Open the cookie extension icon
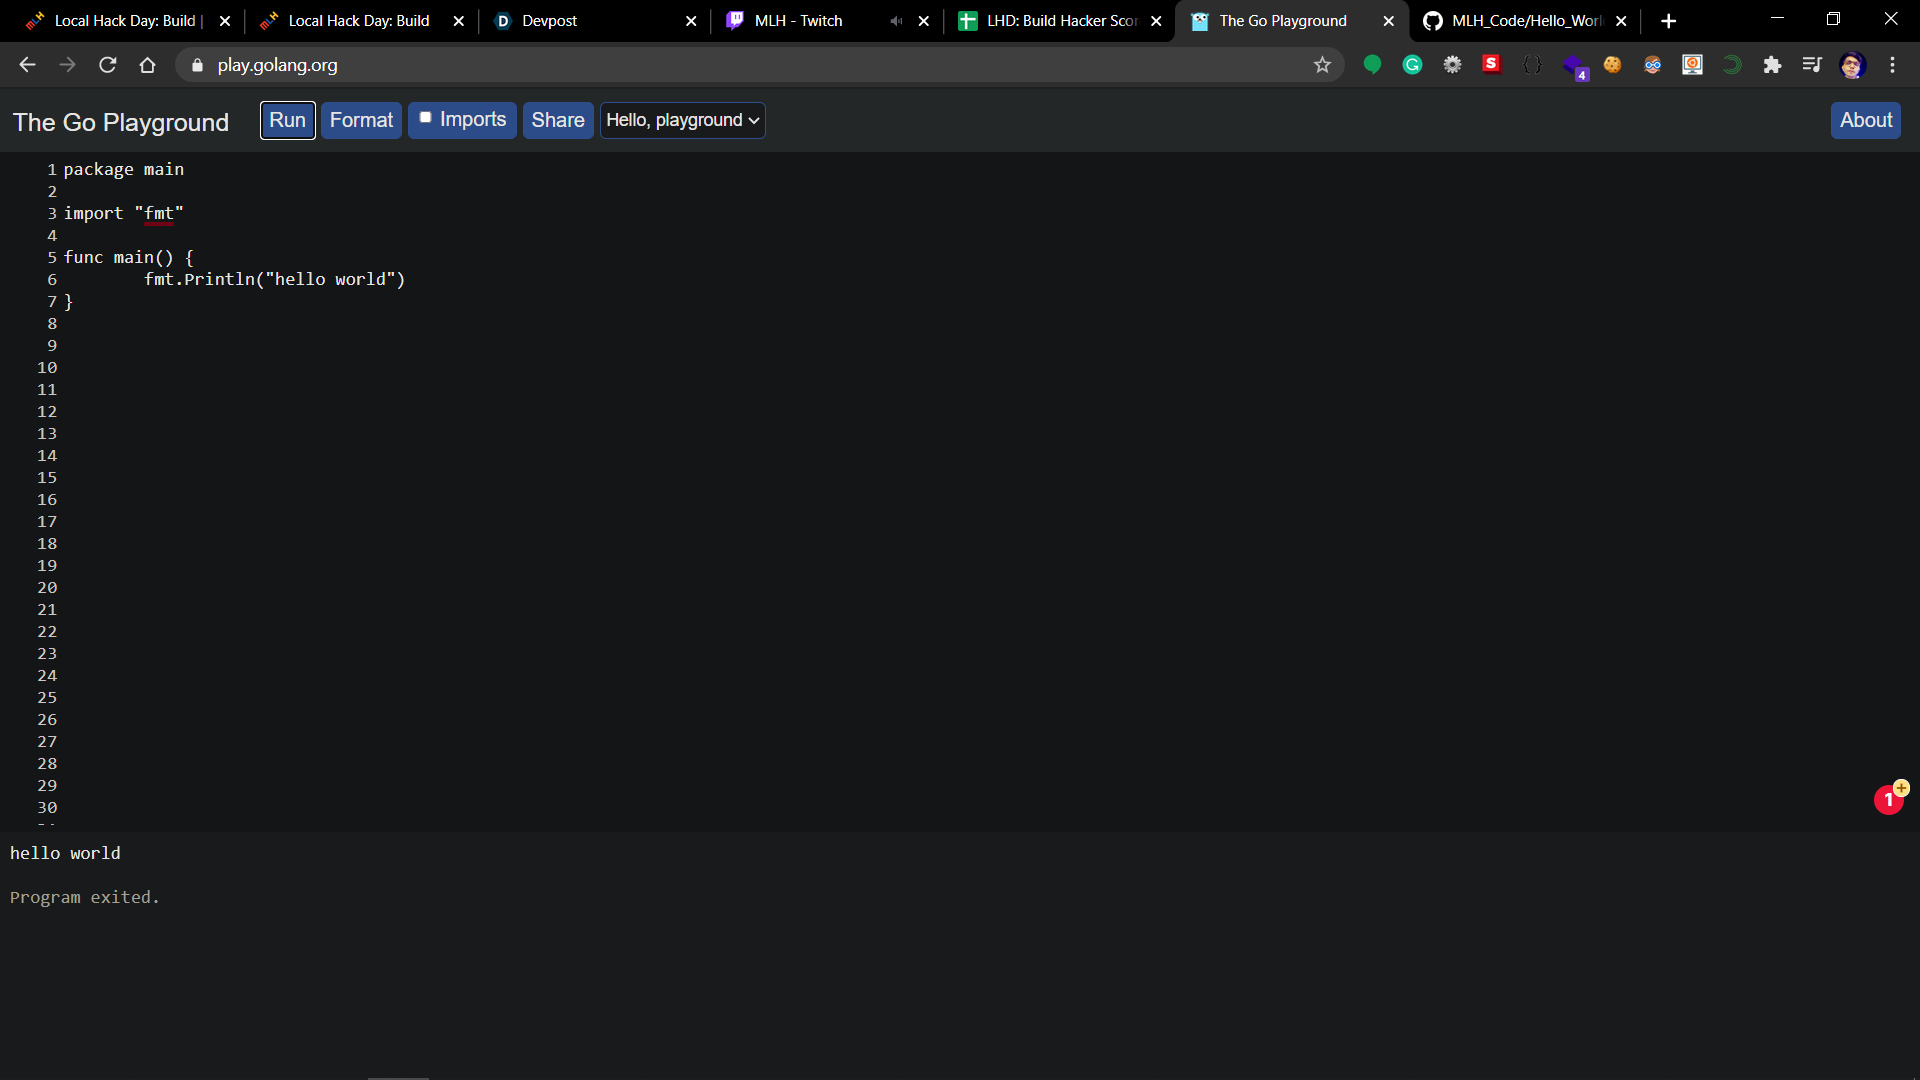This screenshot has height=1080, width=1920. coord(1612,65)
